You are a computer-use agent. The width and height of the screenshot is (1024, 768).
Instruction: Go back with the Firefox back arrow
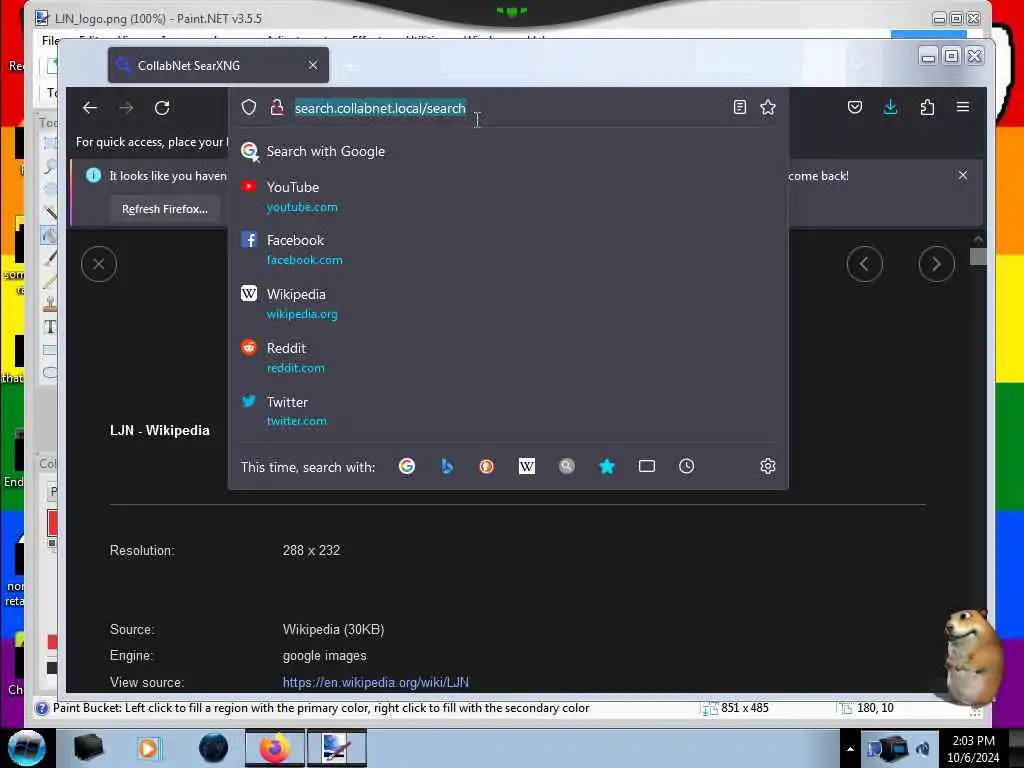89,108
